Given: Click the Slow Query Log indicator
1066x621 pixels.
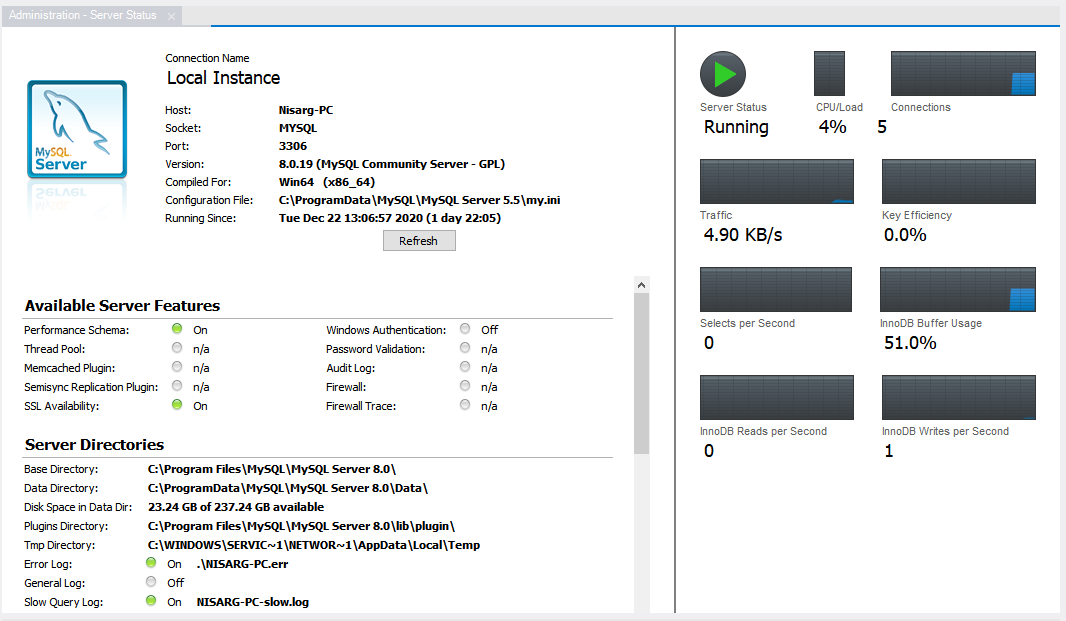Looking at the screenshot, I should click(x=151, y=601).
